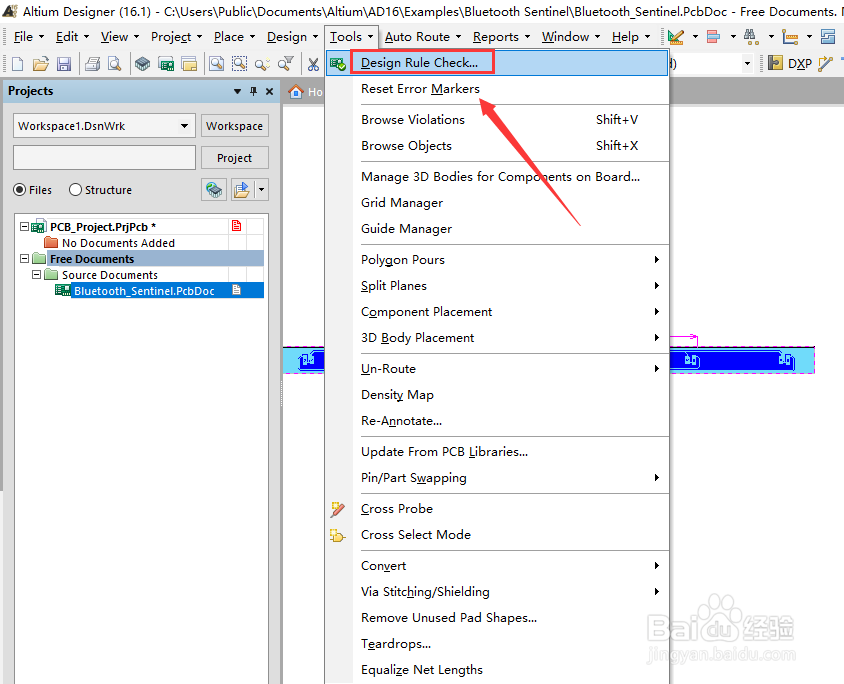
Task: Choose Design Rule Check from Tools menu
Action: click(497, 62)
